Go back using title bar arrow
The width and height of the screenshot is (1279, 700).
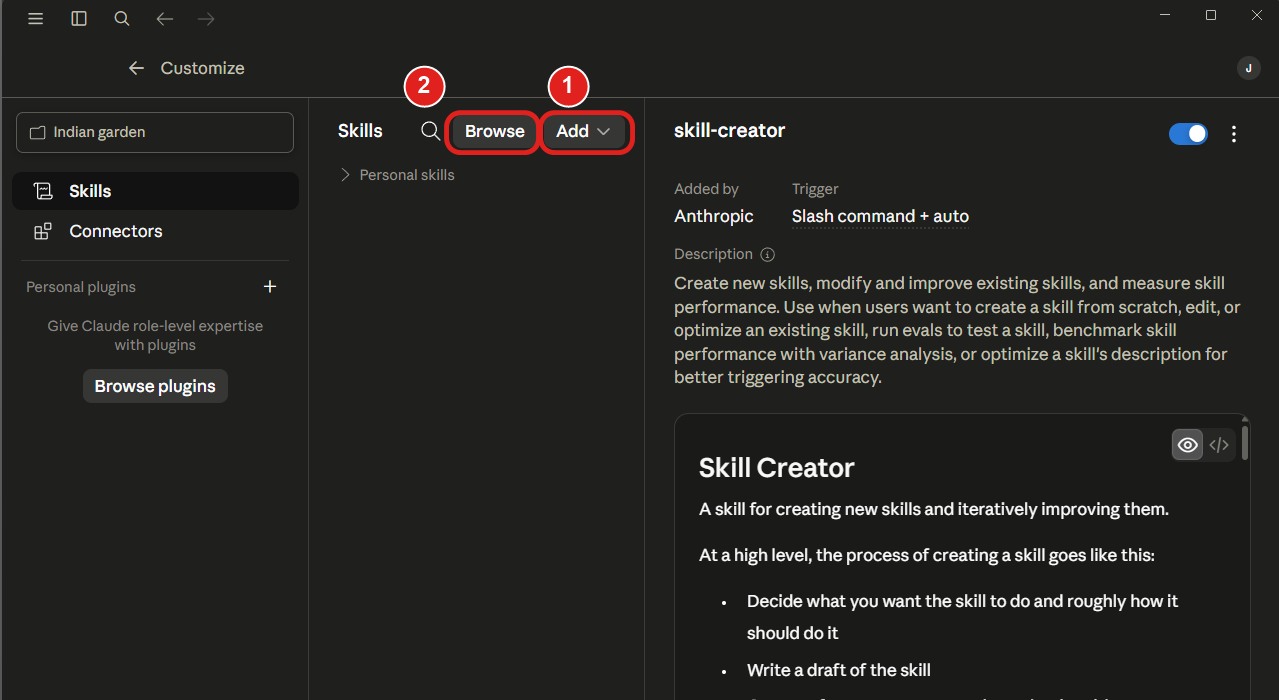[165, 18]
